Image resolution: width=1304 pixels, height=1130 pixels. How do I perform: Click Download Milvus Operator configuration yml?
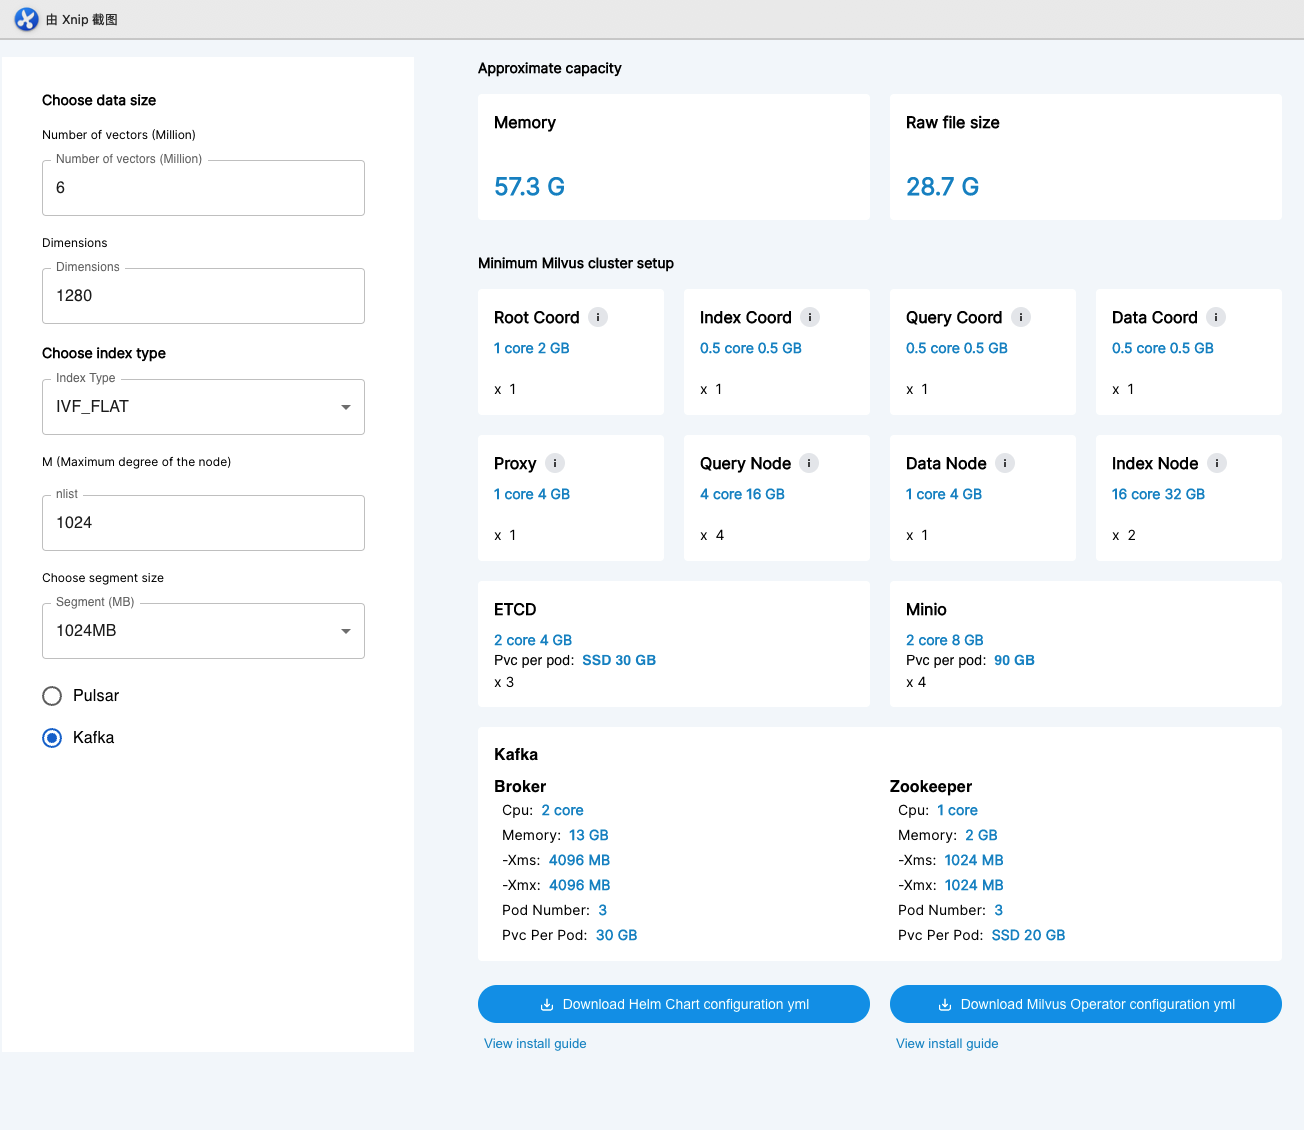(1085, 1004)
